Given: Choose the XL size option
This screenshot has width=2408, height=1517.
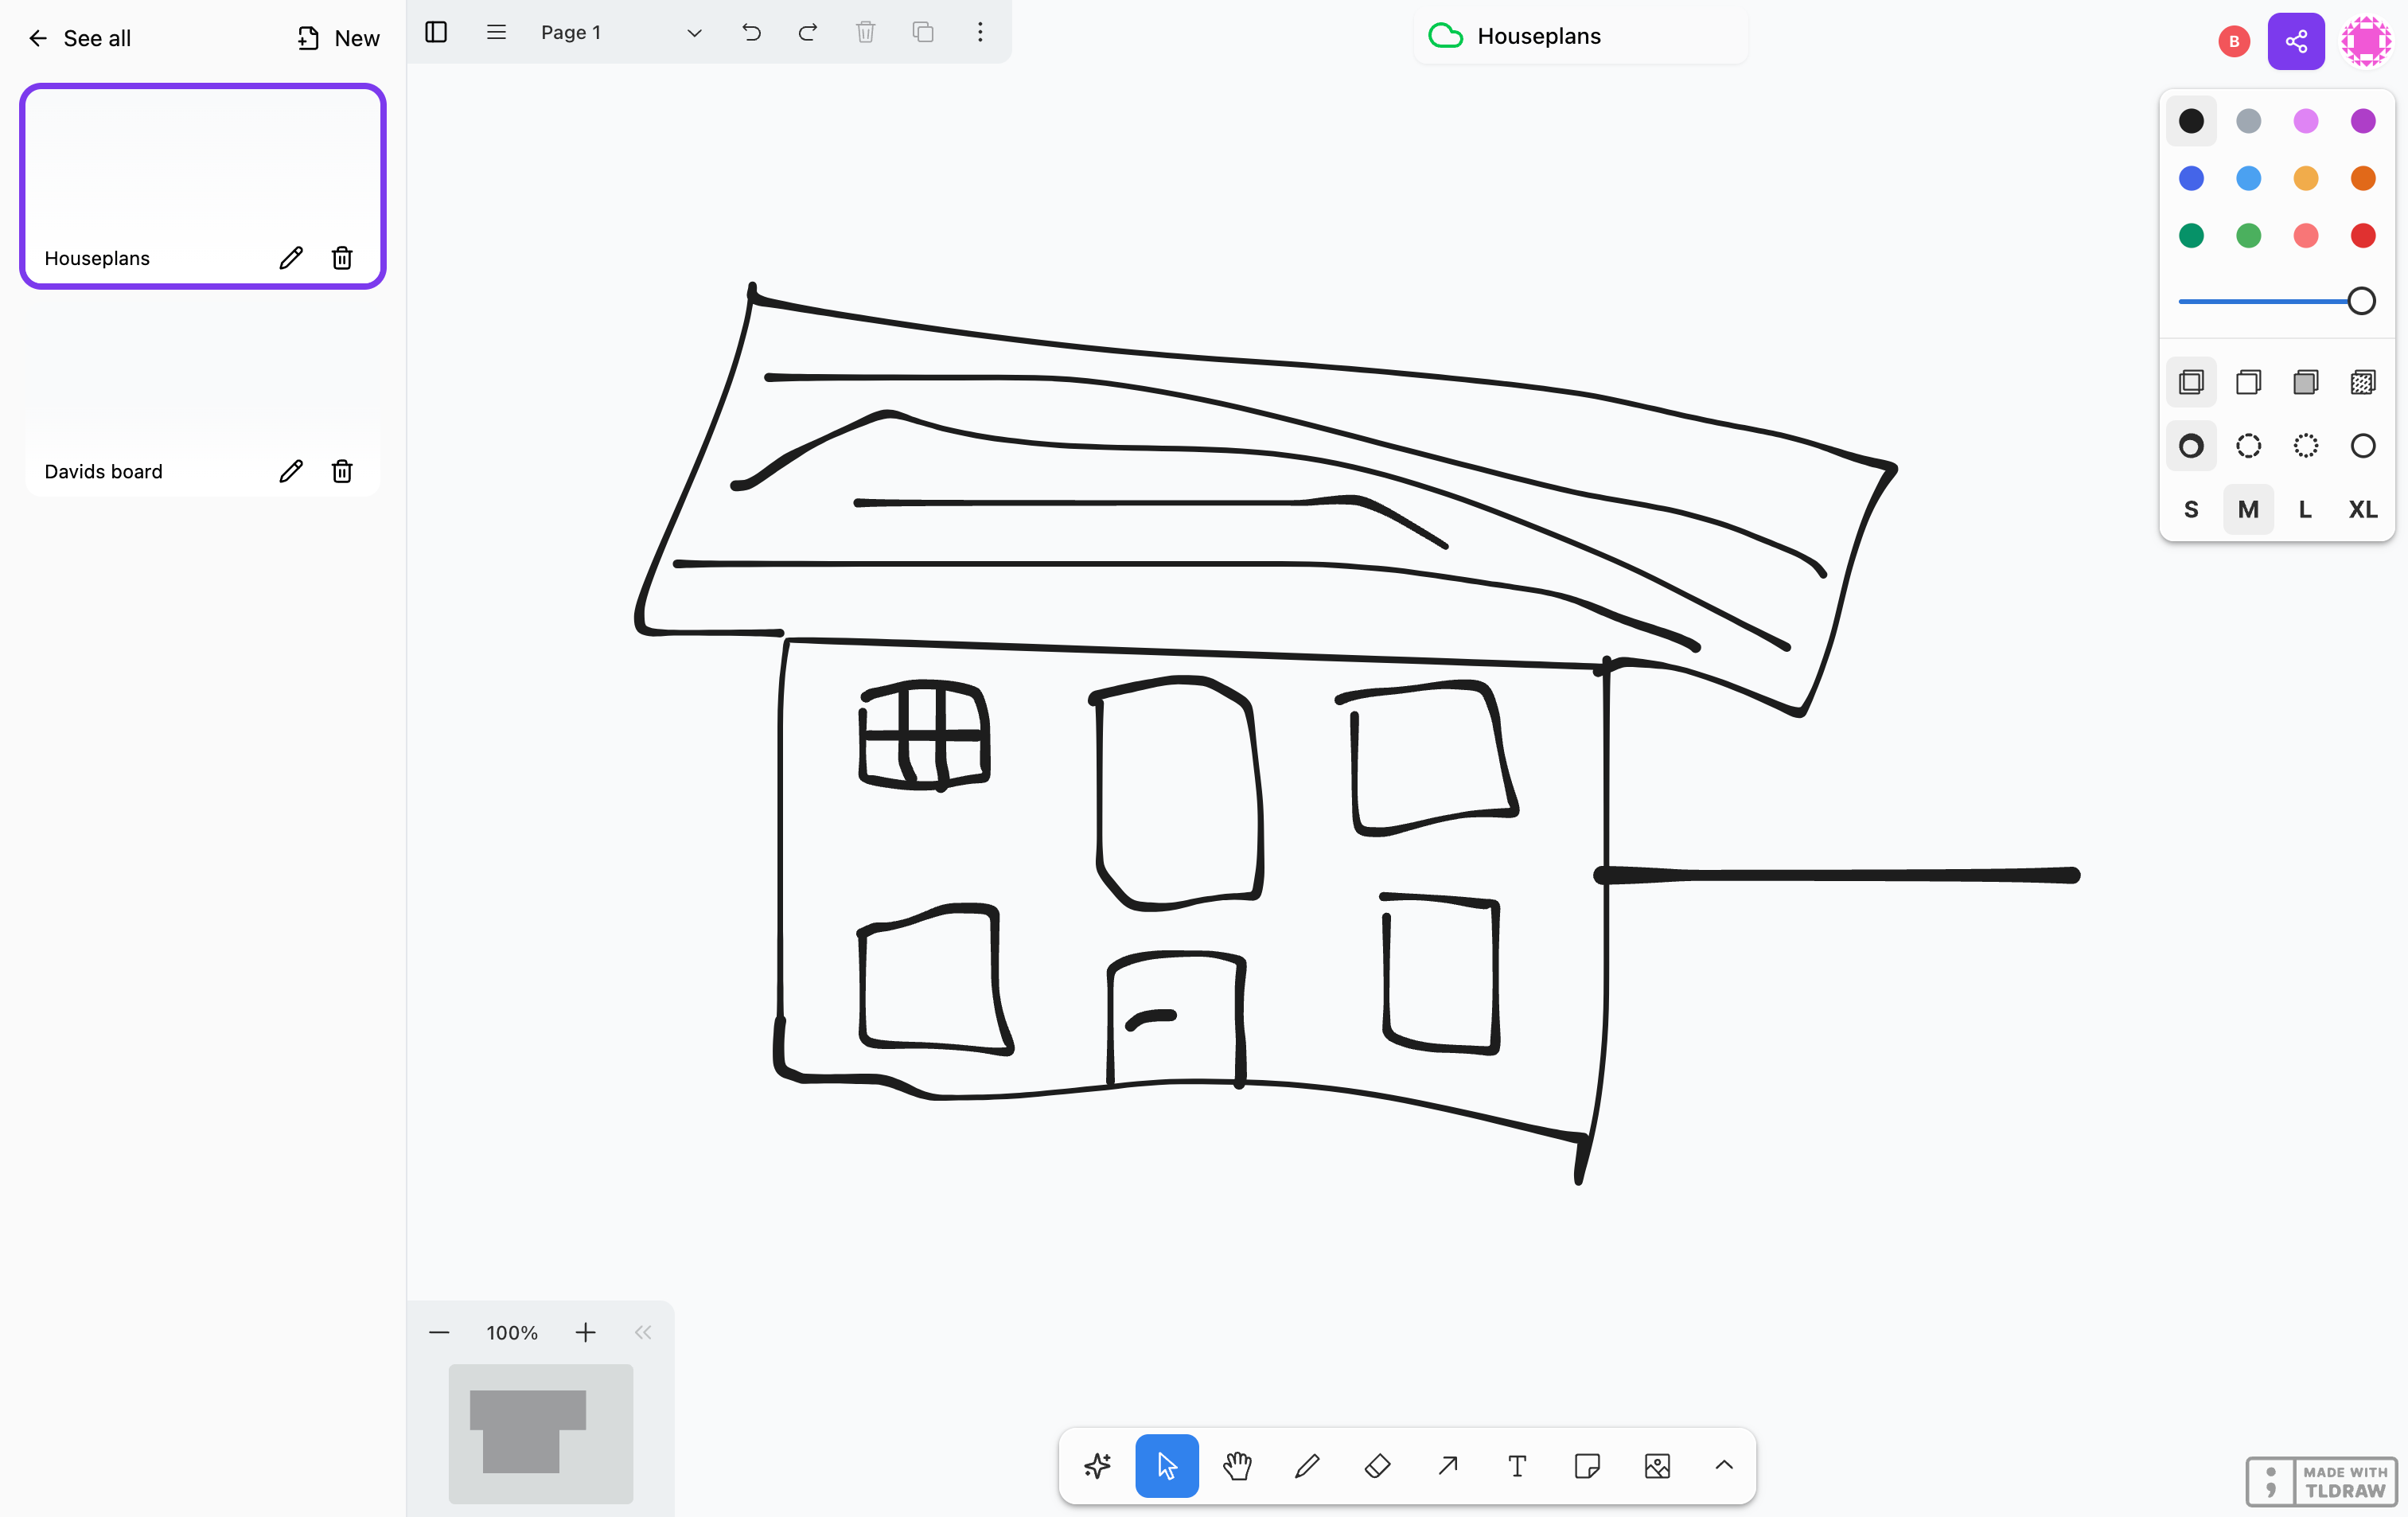Looking at the screenshot, I should tap(2362, 510).
